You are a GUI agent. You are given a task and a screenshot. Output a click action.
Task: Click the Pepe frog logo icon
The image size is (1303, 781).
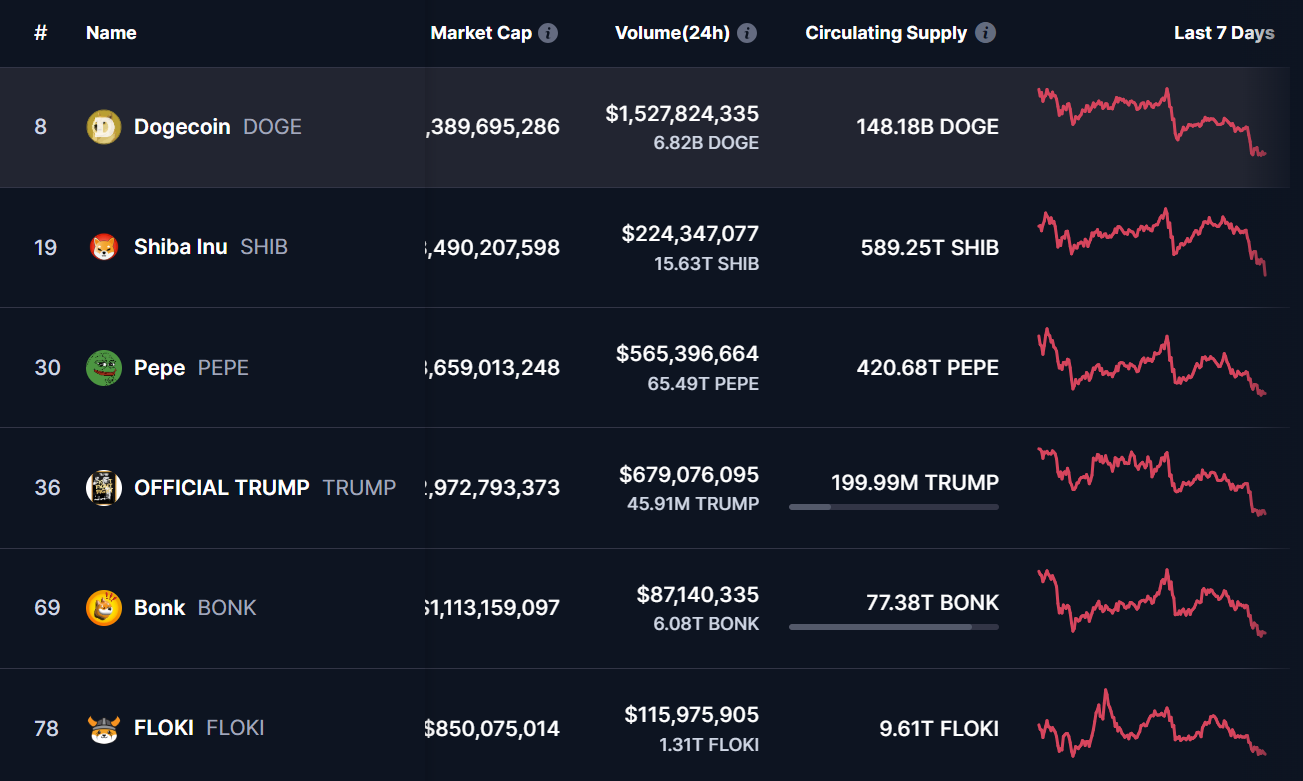coord(104,368)
